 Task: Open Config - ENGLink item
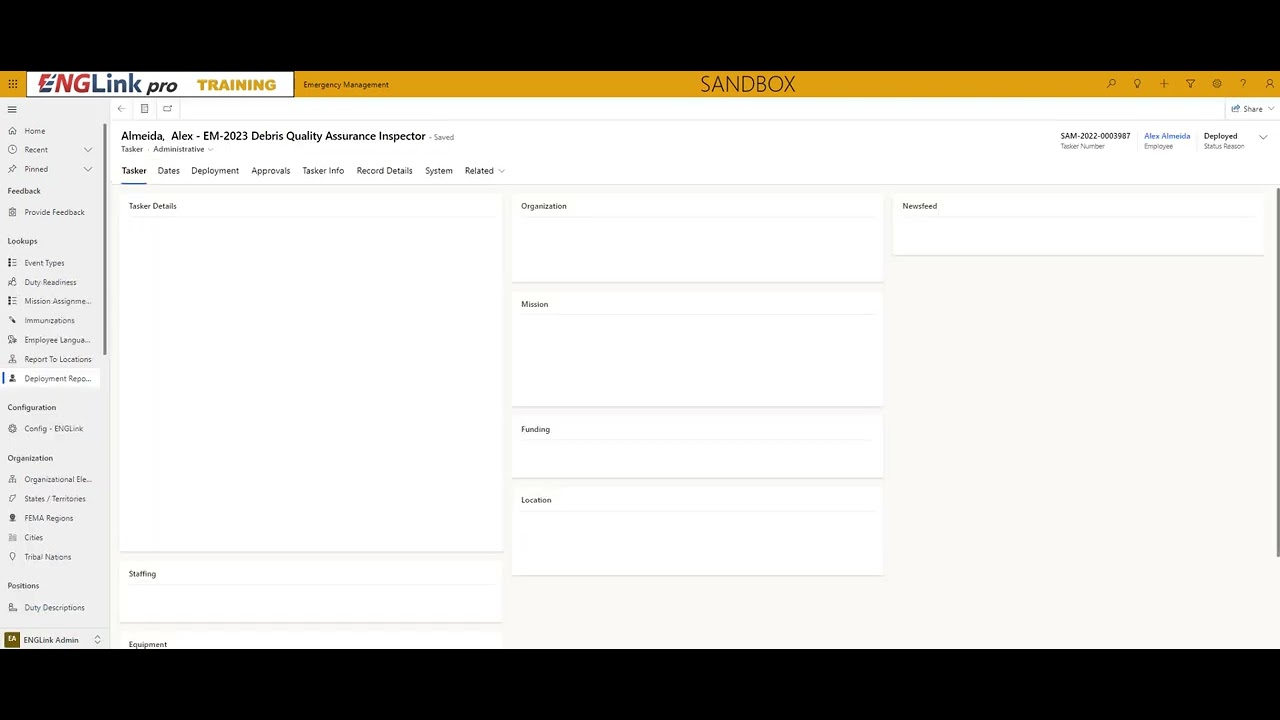(x=50, y=428)
